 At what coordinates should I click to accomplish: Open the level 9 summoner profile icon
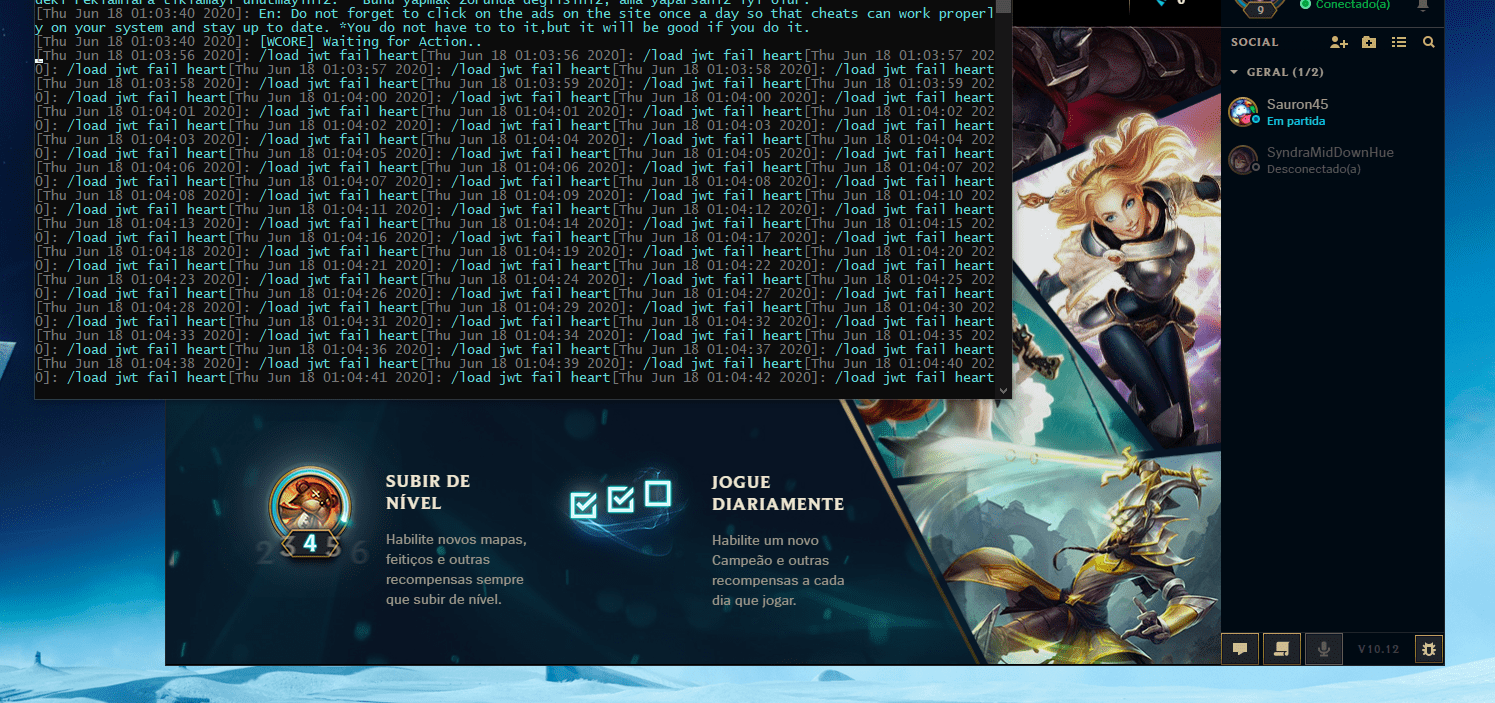coord(1259,7)
